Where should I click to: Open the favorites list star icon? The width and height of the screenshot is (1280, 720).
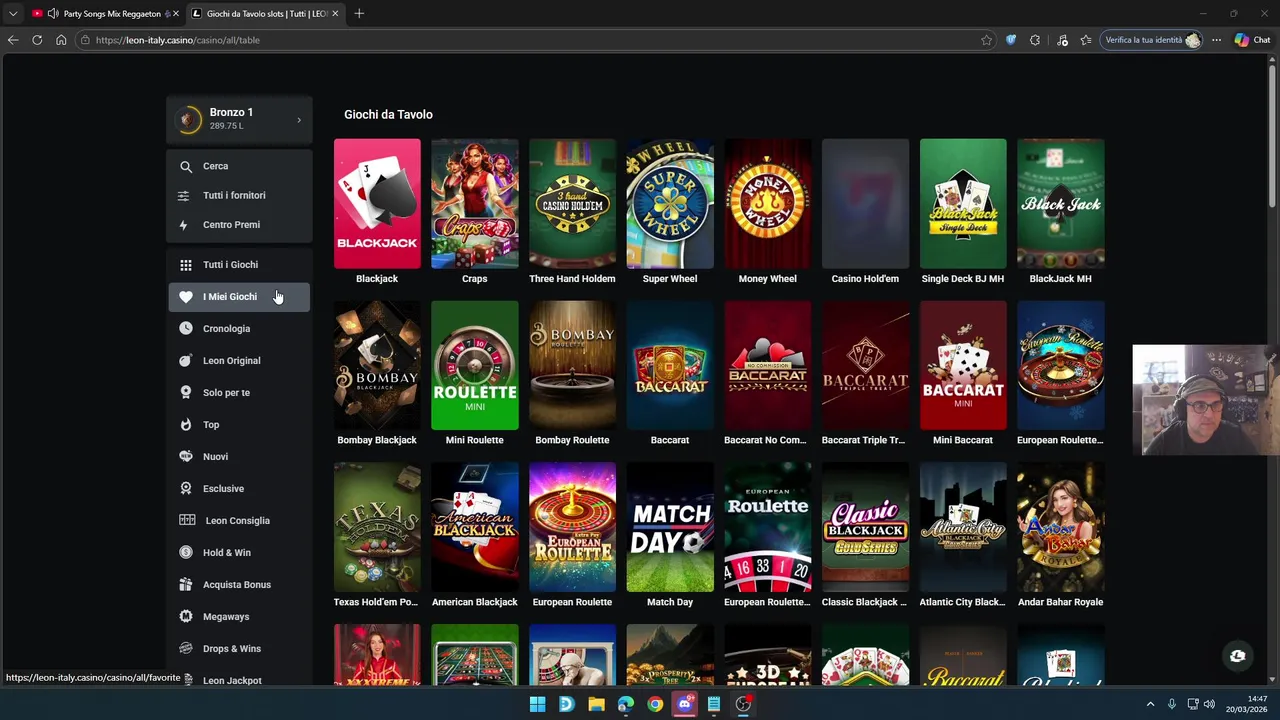click(x=1086, y=40)
